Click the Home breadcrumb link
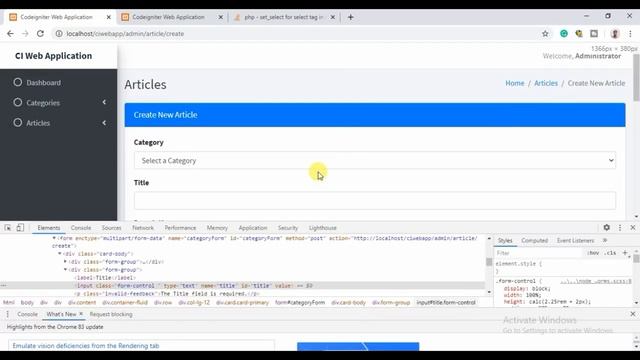The width and height of the screenshot is (640, 360). click(515, 83)
